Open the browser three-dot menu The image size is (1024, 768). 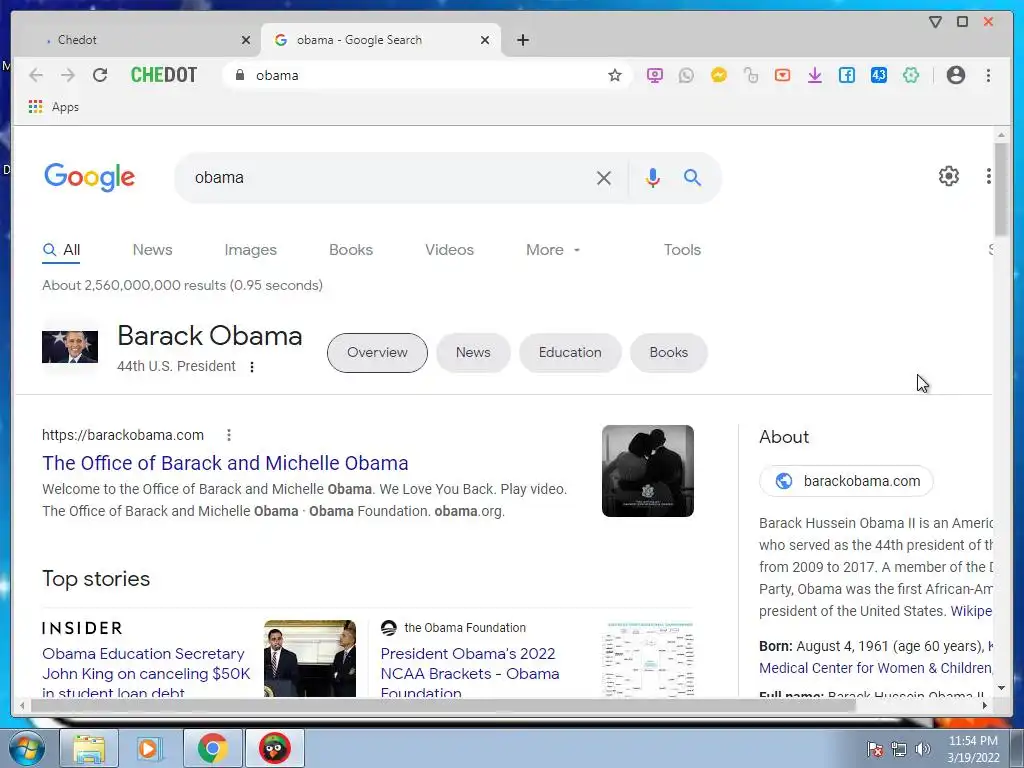(988, 75)
